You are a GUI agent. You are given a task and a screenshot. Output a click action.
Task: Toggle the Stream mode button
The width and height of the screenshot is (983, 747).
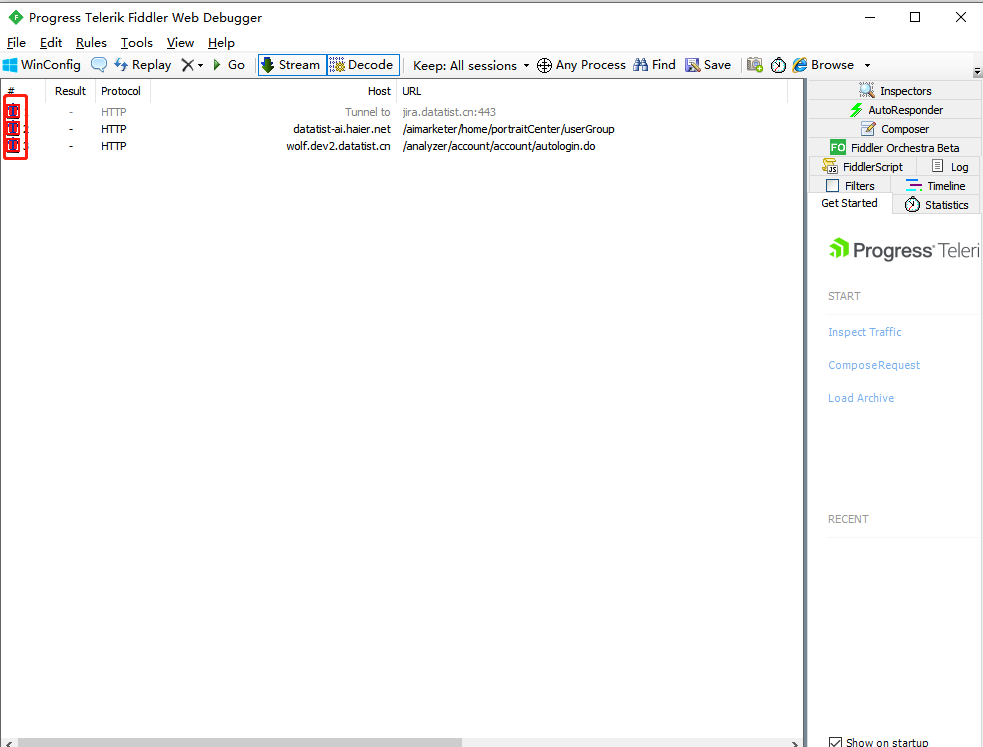(x=292, y=65)
